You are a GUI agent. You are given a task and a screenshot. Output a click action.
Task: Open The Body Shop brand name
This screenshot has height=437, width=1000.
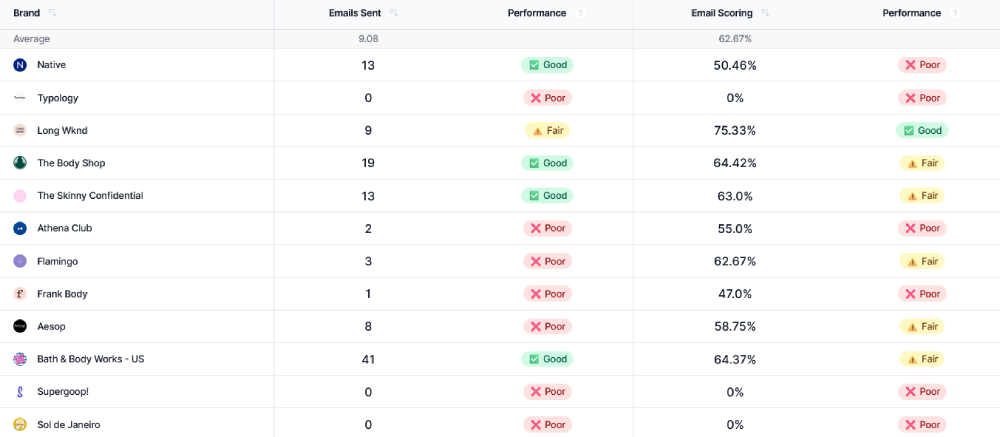point(71,163)
